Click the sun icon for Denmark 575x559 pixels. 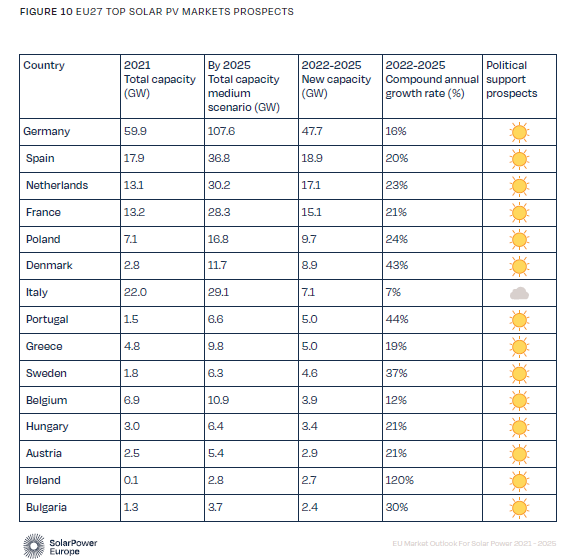519,267
